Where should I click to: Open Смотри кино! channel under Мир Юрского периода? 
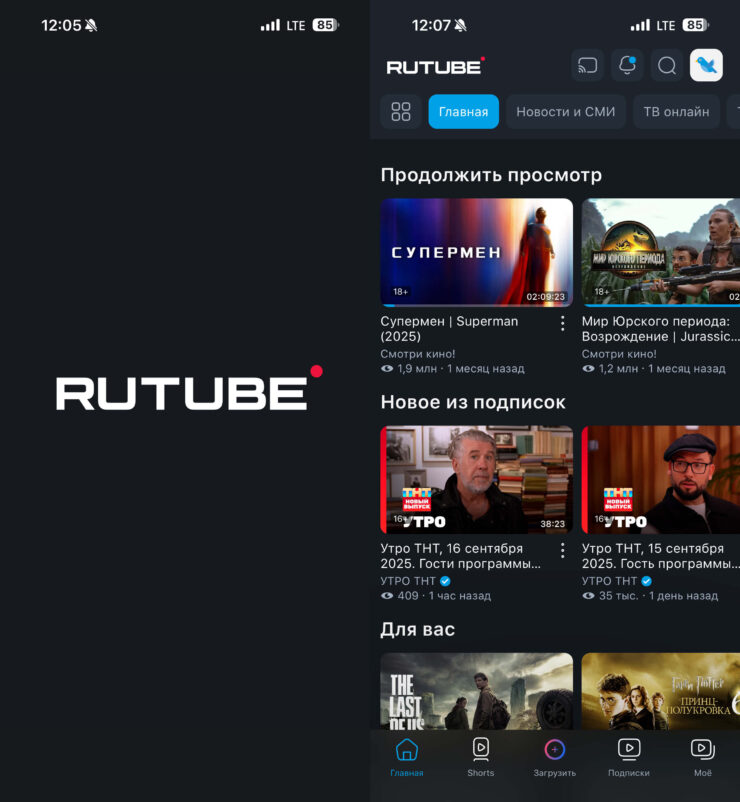pyautogui.click(x=619, y=354)
